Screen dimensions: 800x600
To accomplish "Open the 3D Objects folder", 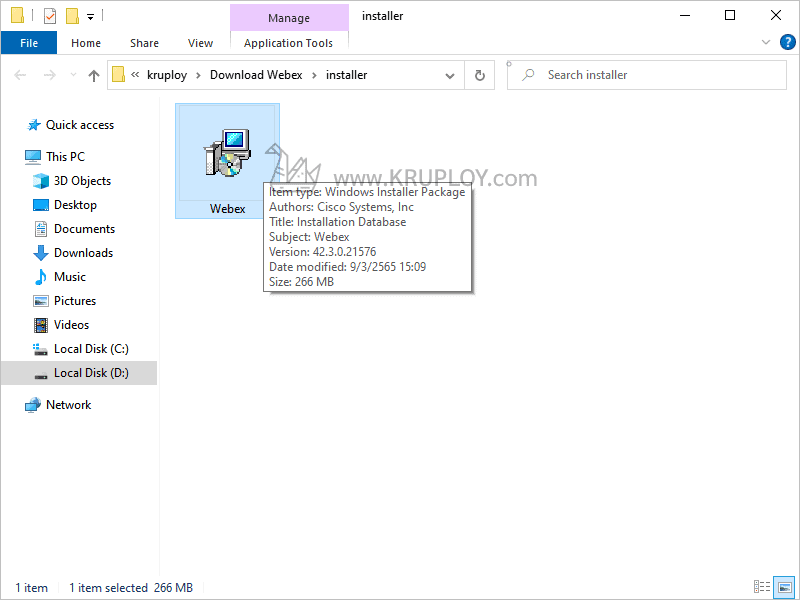I will (82, 181).
